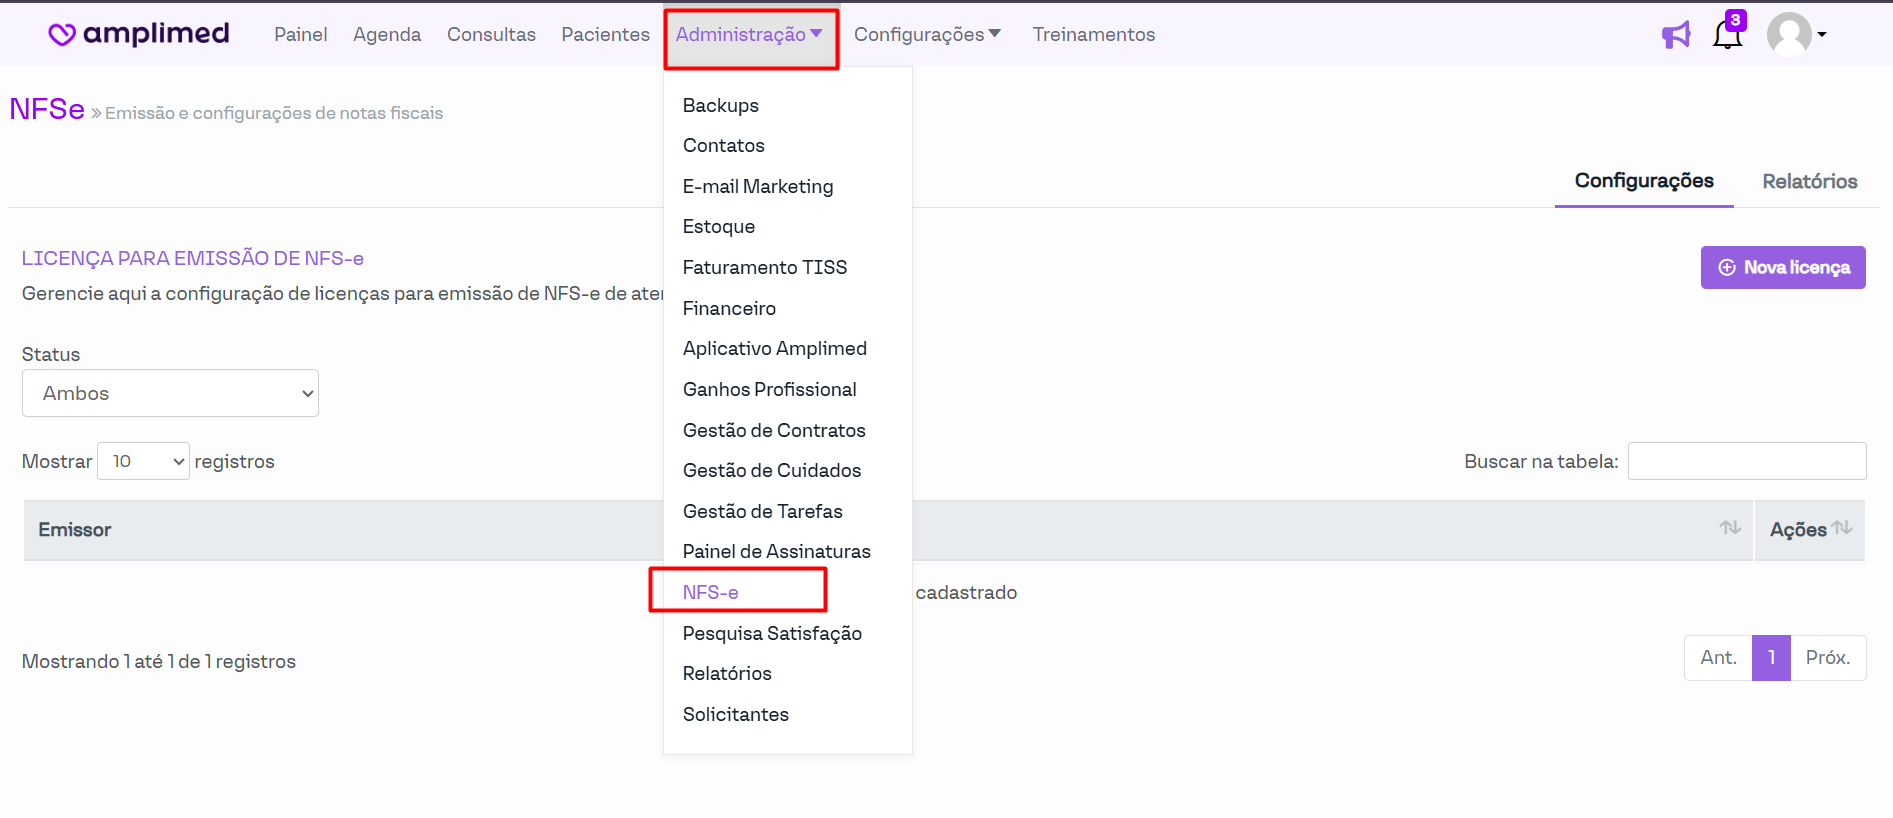Click the megaphone announcements icon
This screenshot has width=1893, height=818.
[x=1676, y=35]
